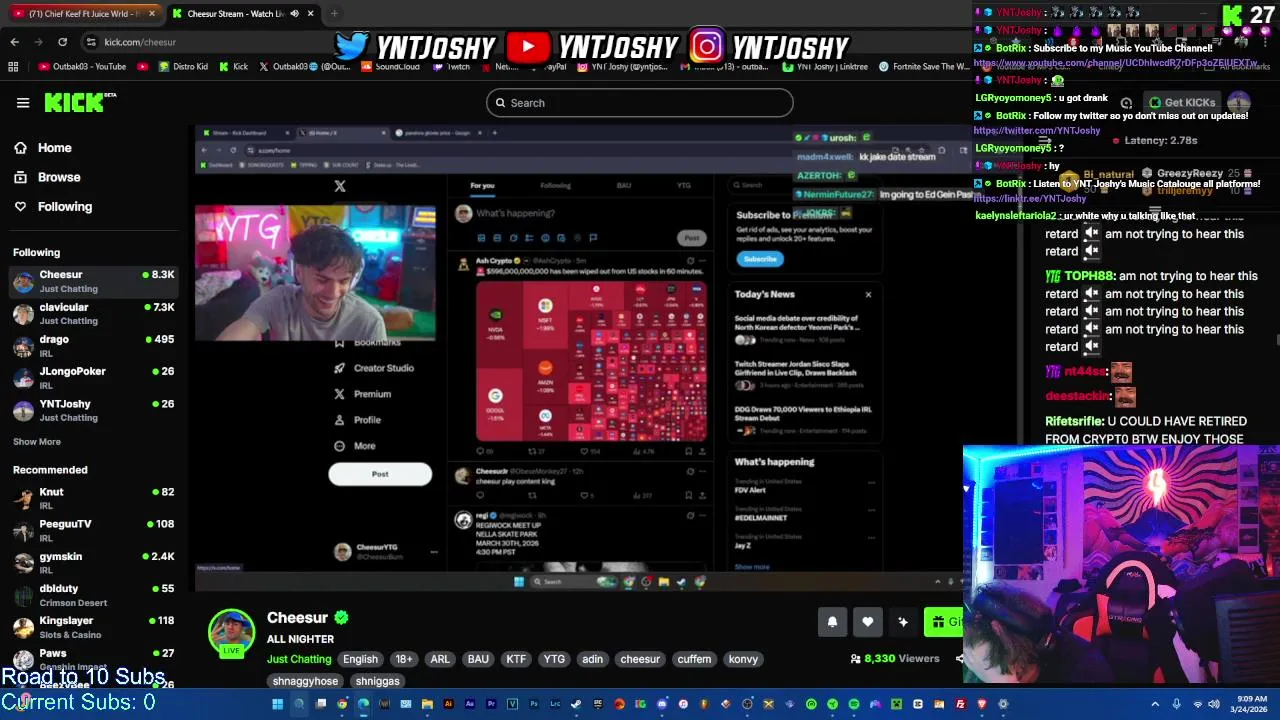This screenshot has height=720, width=1280.
Task: Open the recommended Knut channel
Action: click(93, 498)
